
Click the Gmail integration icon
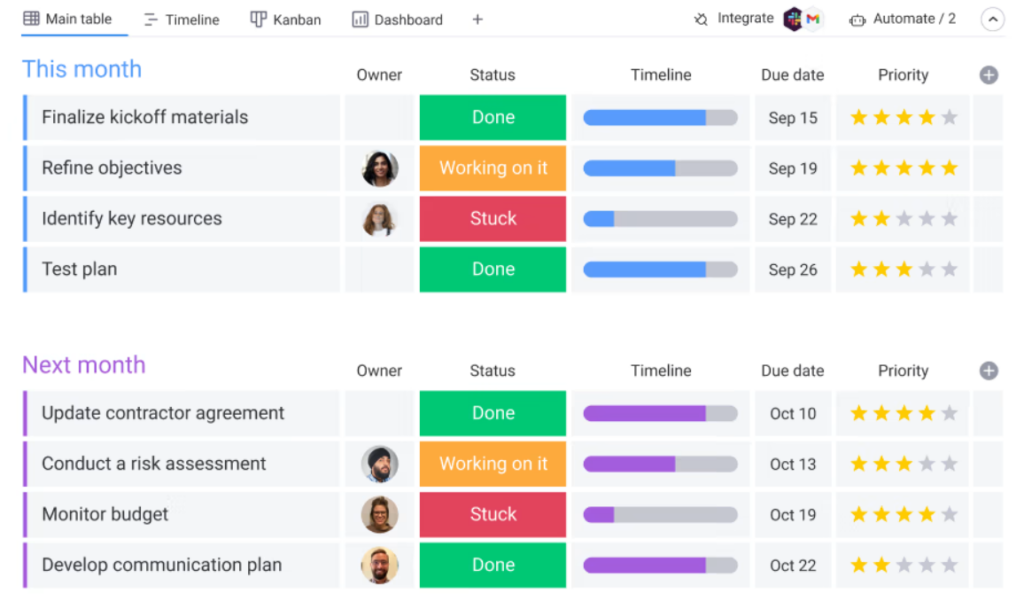814,19
